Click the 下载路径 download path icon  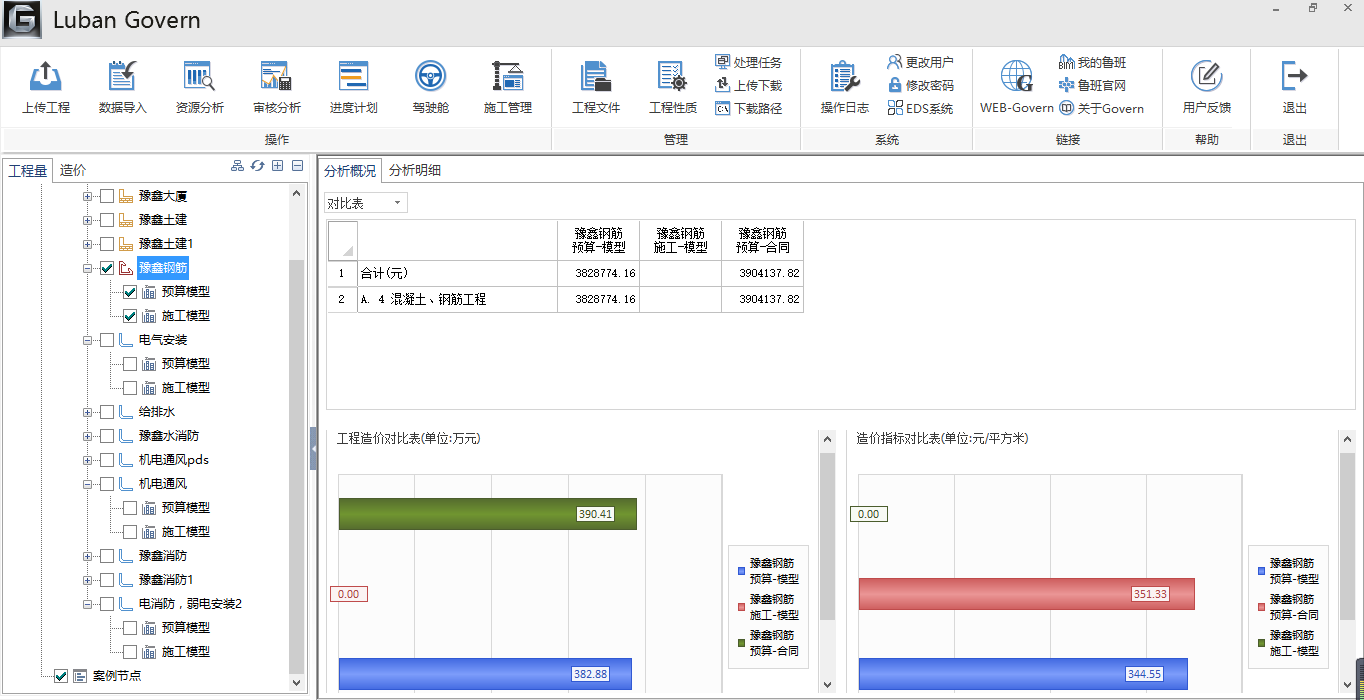coord(723,108)
